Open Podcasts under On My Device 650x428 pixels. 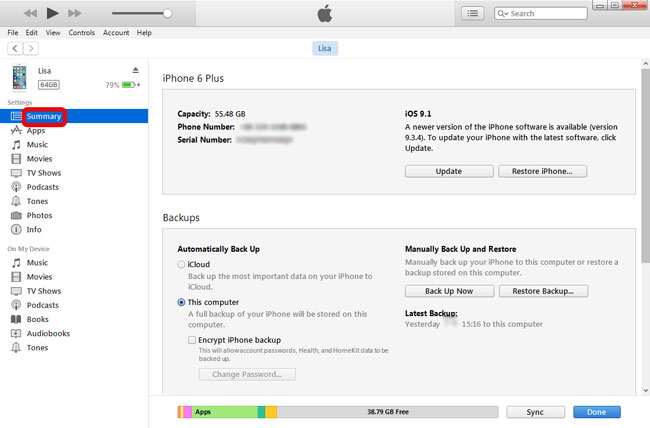click(43, 305)
